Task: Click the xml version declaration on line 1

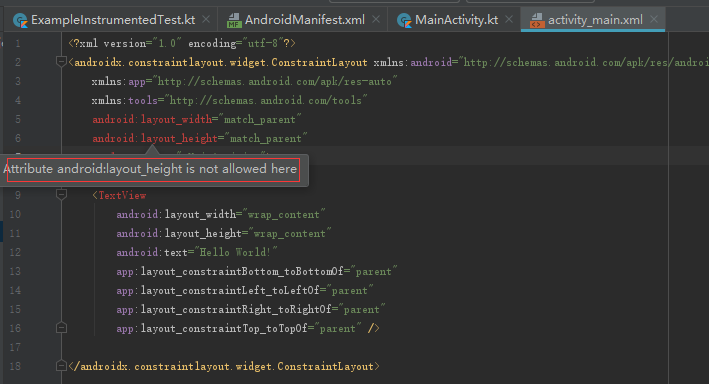Action: (182, 43)
